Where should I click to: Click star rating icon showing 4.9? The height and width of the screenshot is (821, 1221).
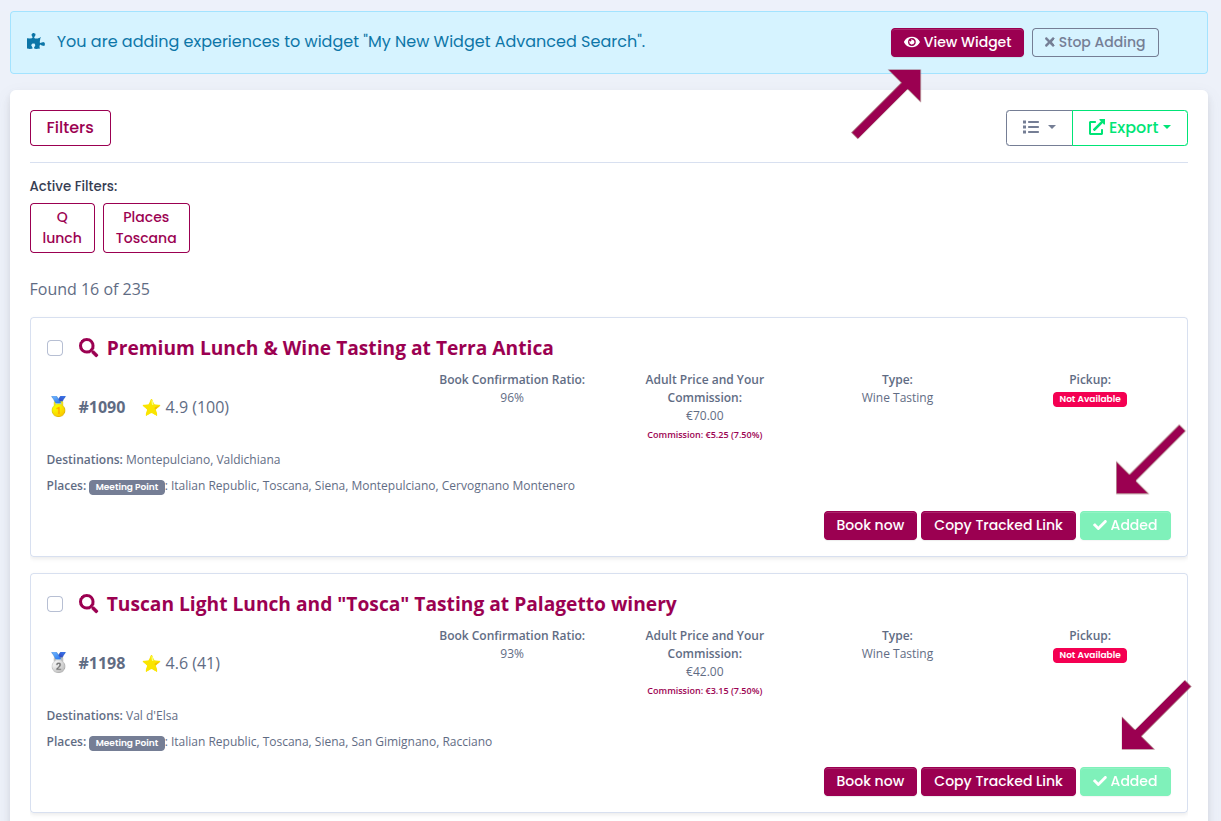pyautogui.click(x=151, y=407)
